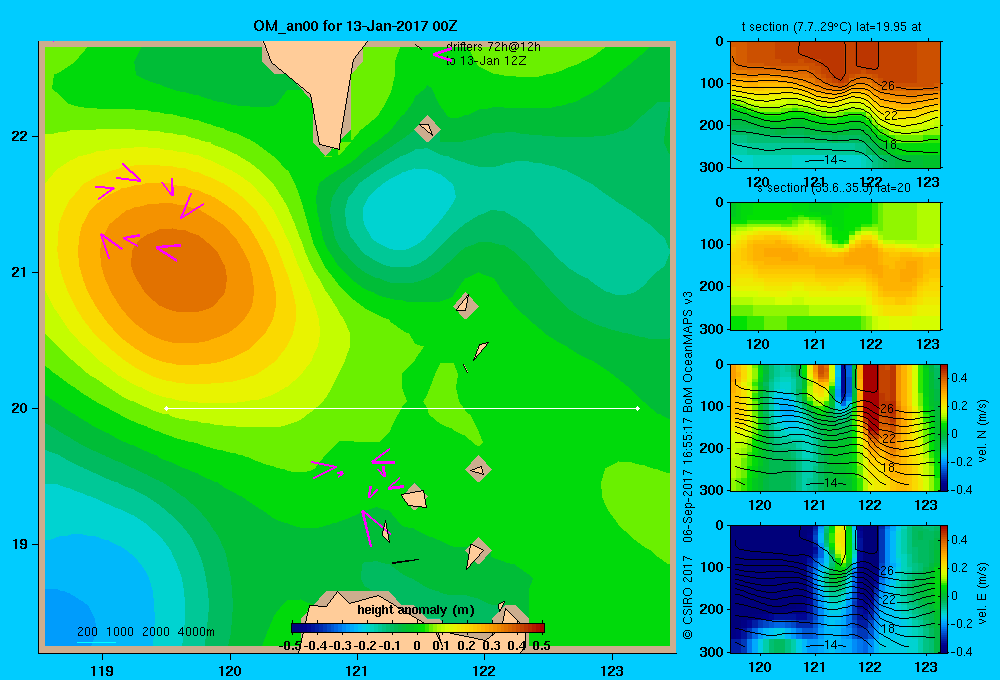Image resolution: width=1000 pixels, height=680 pixels.
Task: Click the "300" depth tick of the salinity section
Action: (712, 329)
